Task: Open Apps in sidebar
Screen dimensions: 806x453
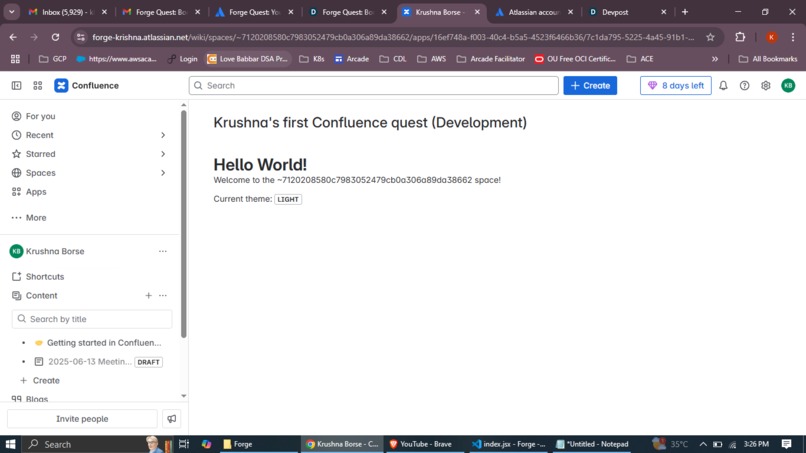Action: [29, 192]
